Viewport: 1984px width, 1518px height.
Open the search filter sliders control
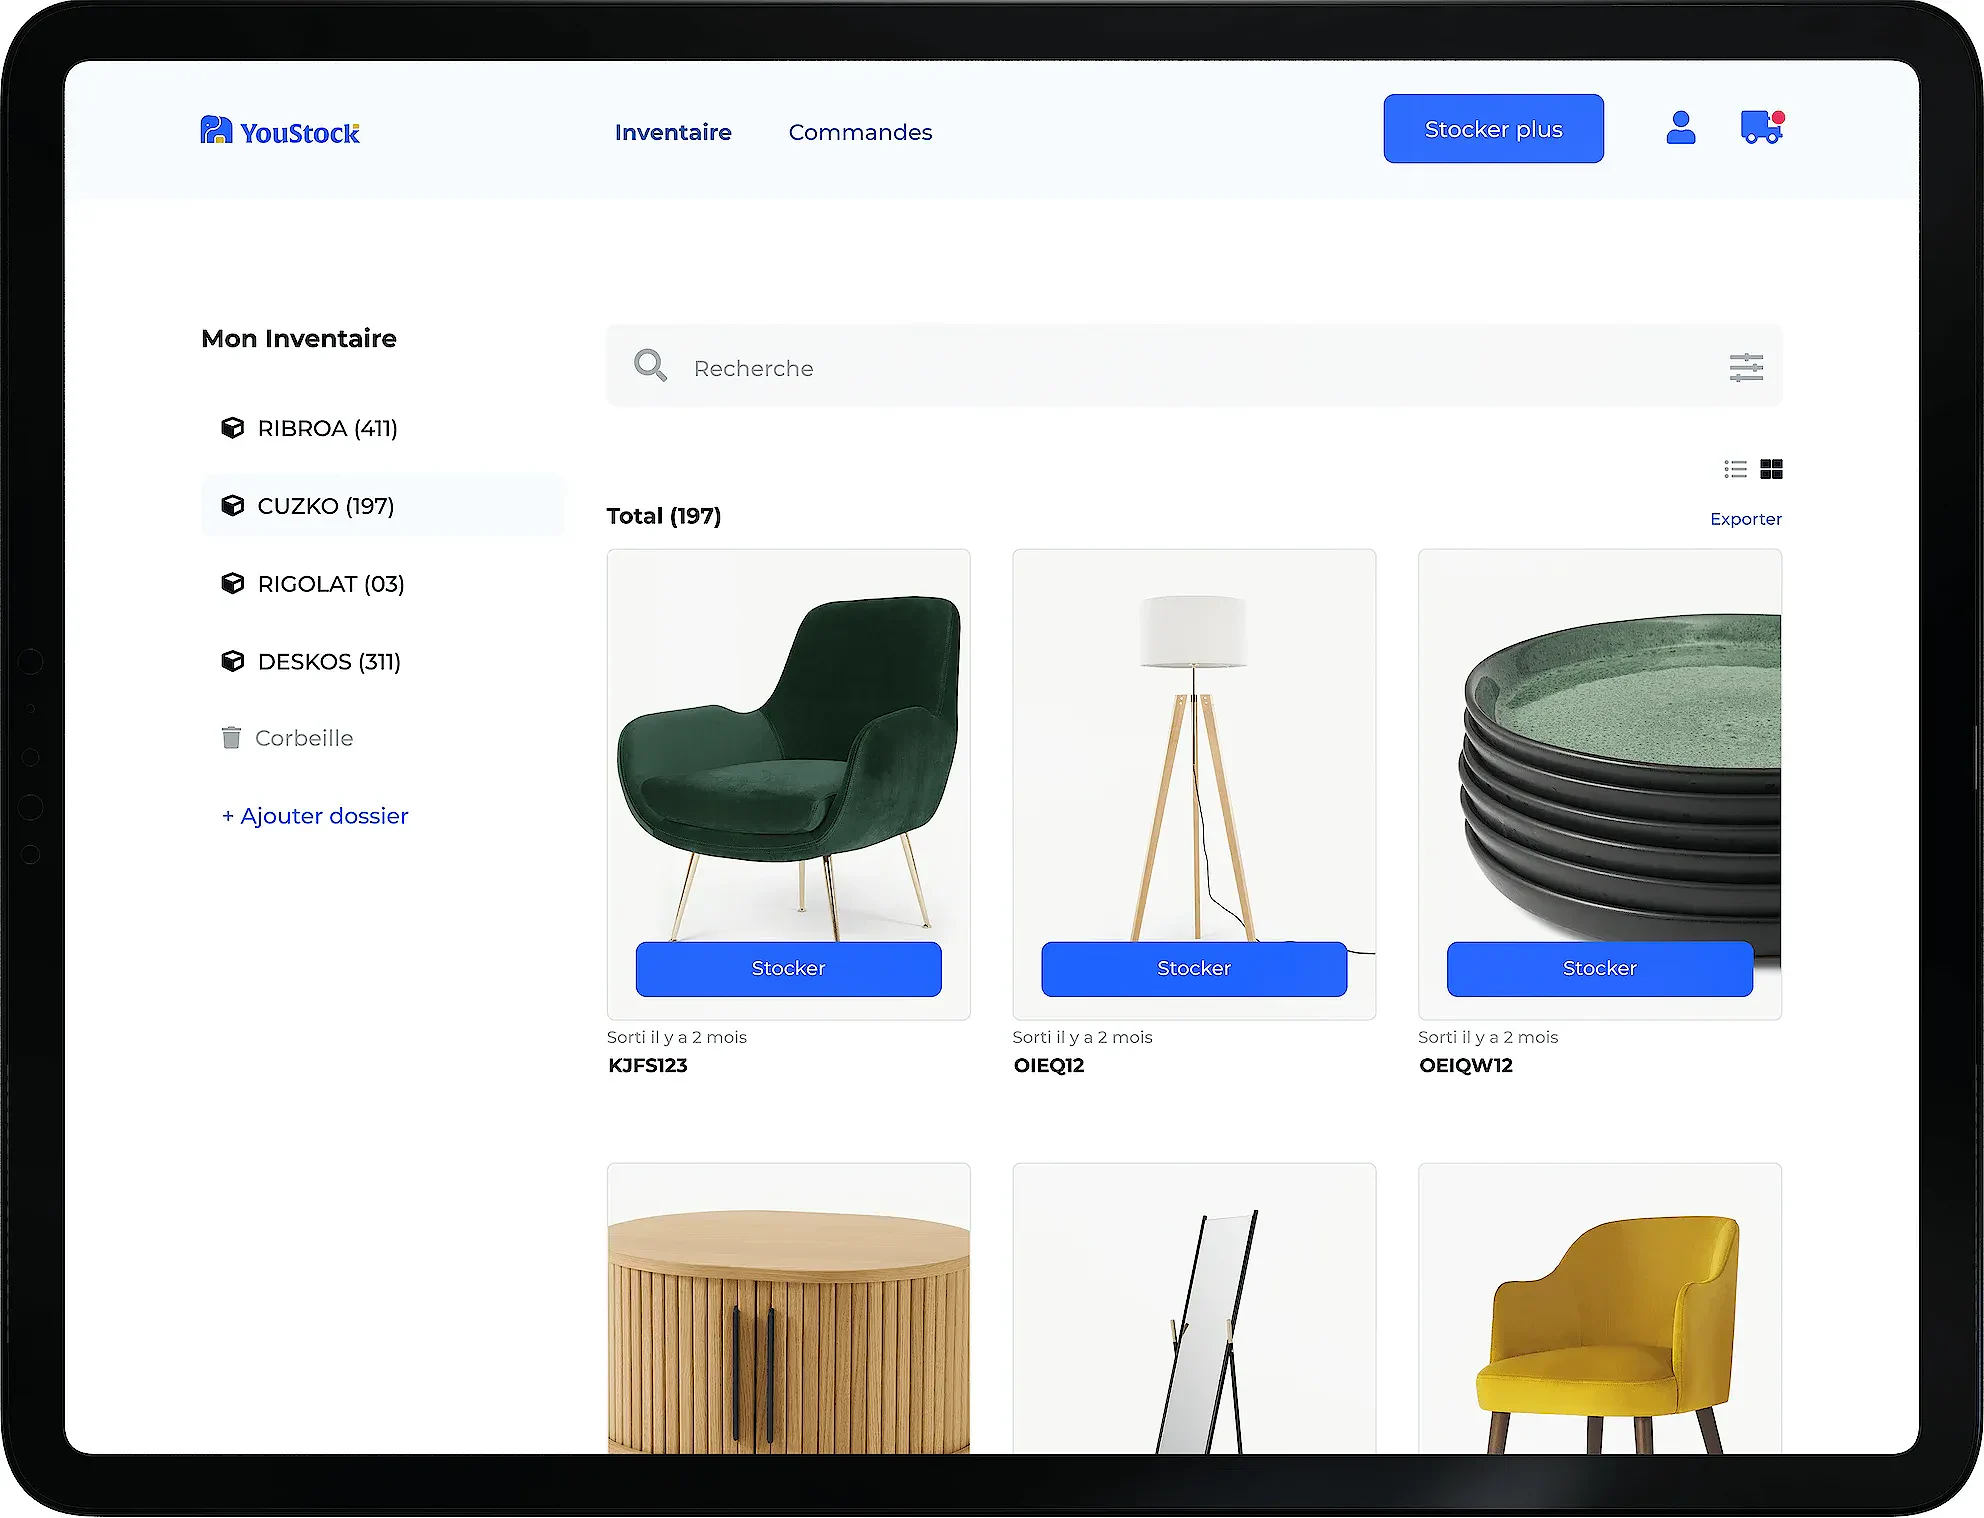tap(1746, 367)
